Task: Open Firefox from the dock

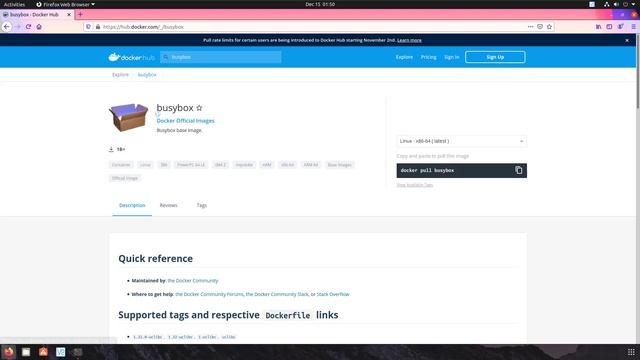Action: click(9, 352)
